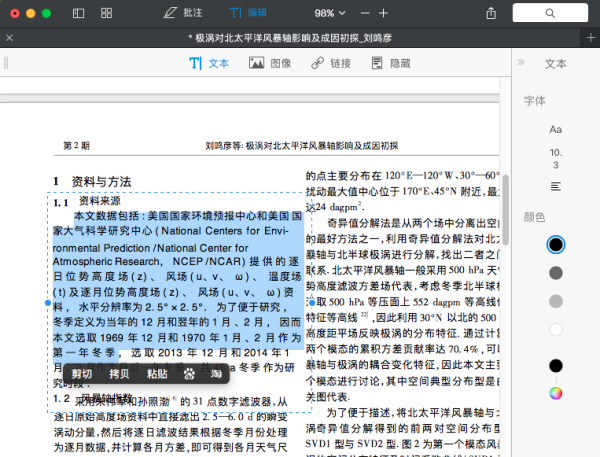Click the 淘 icon in popup menu
This screenshot has height=457, width=600.
(x=216, y=374)
